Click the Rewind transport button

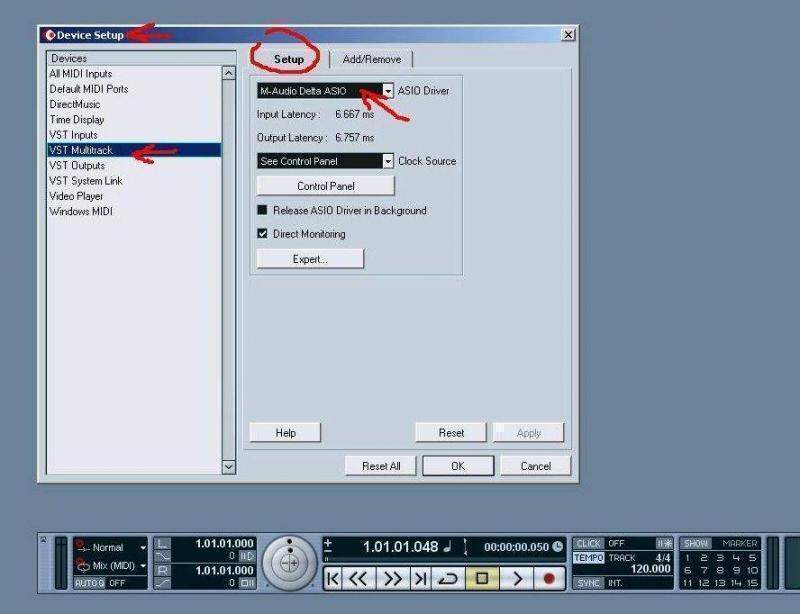(358, 579)
